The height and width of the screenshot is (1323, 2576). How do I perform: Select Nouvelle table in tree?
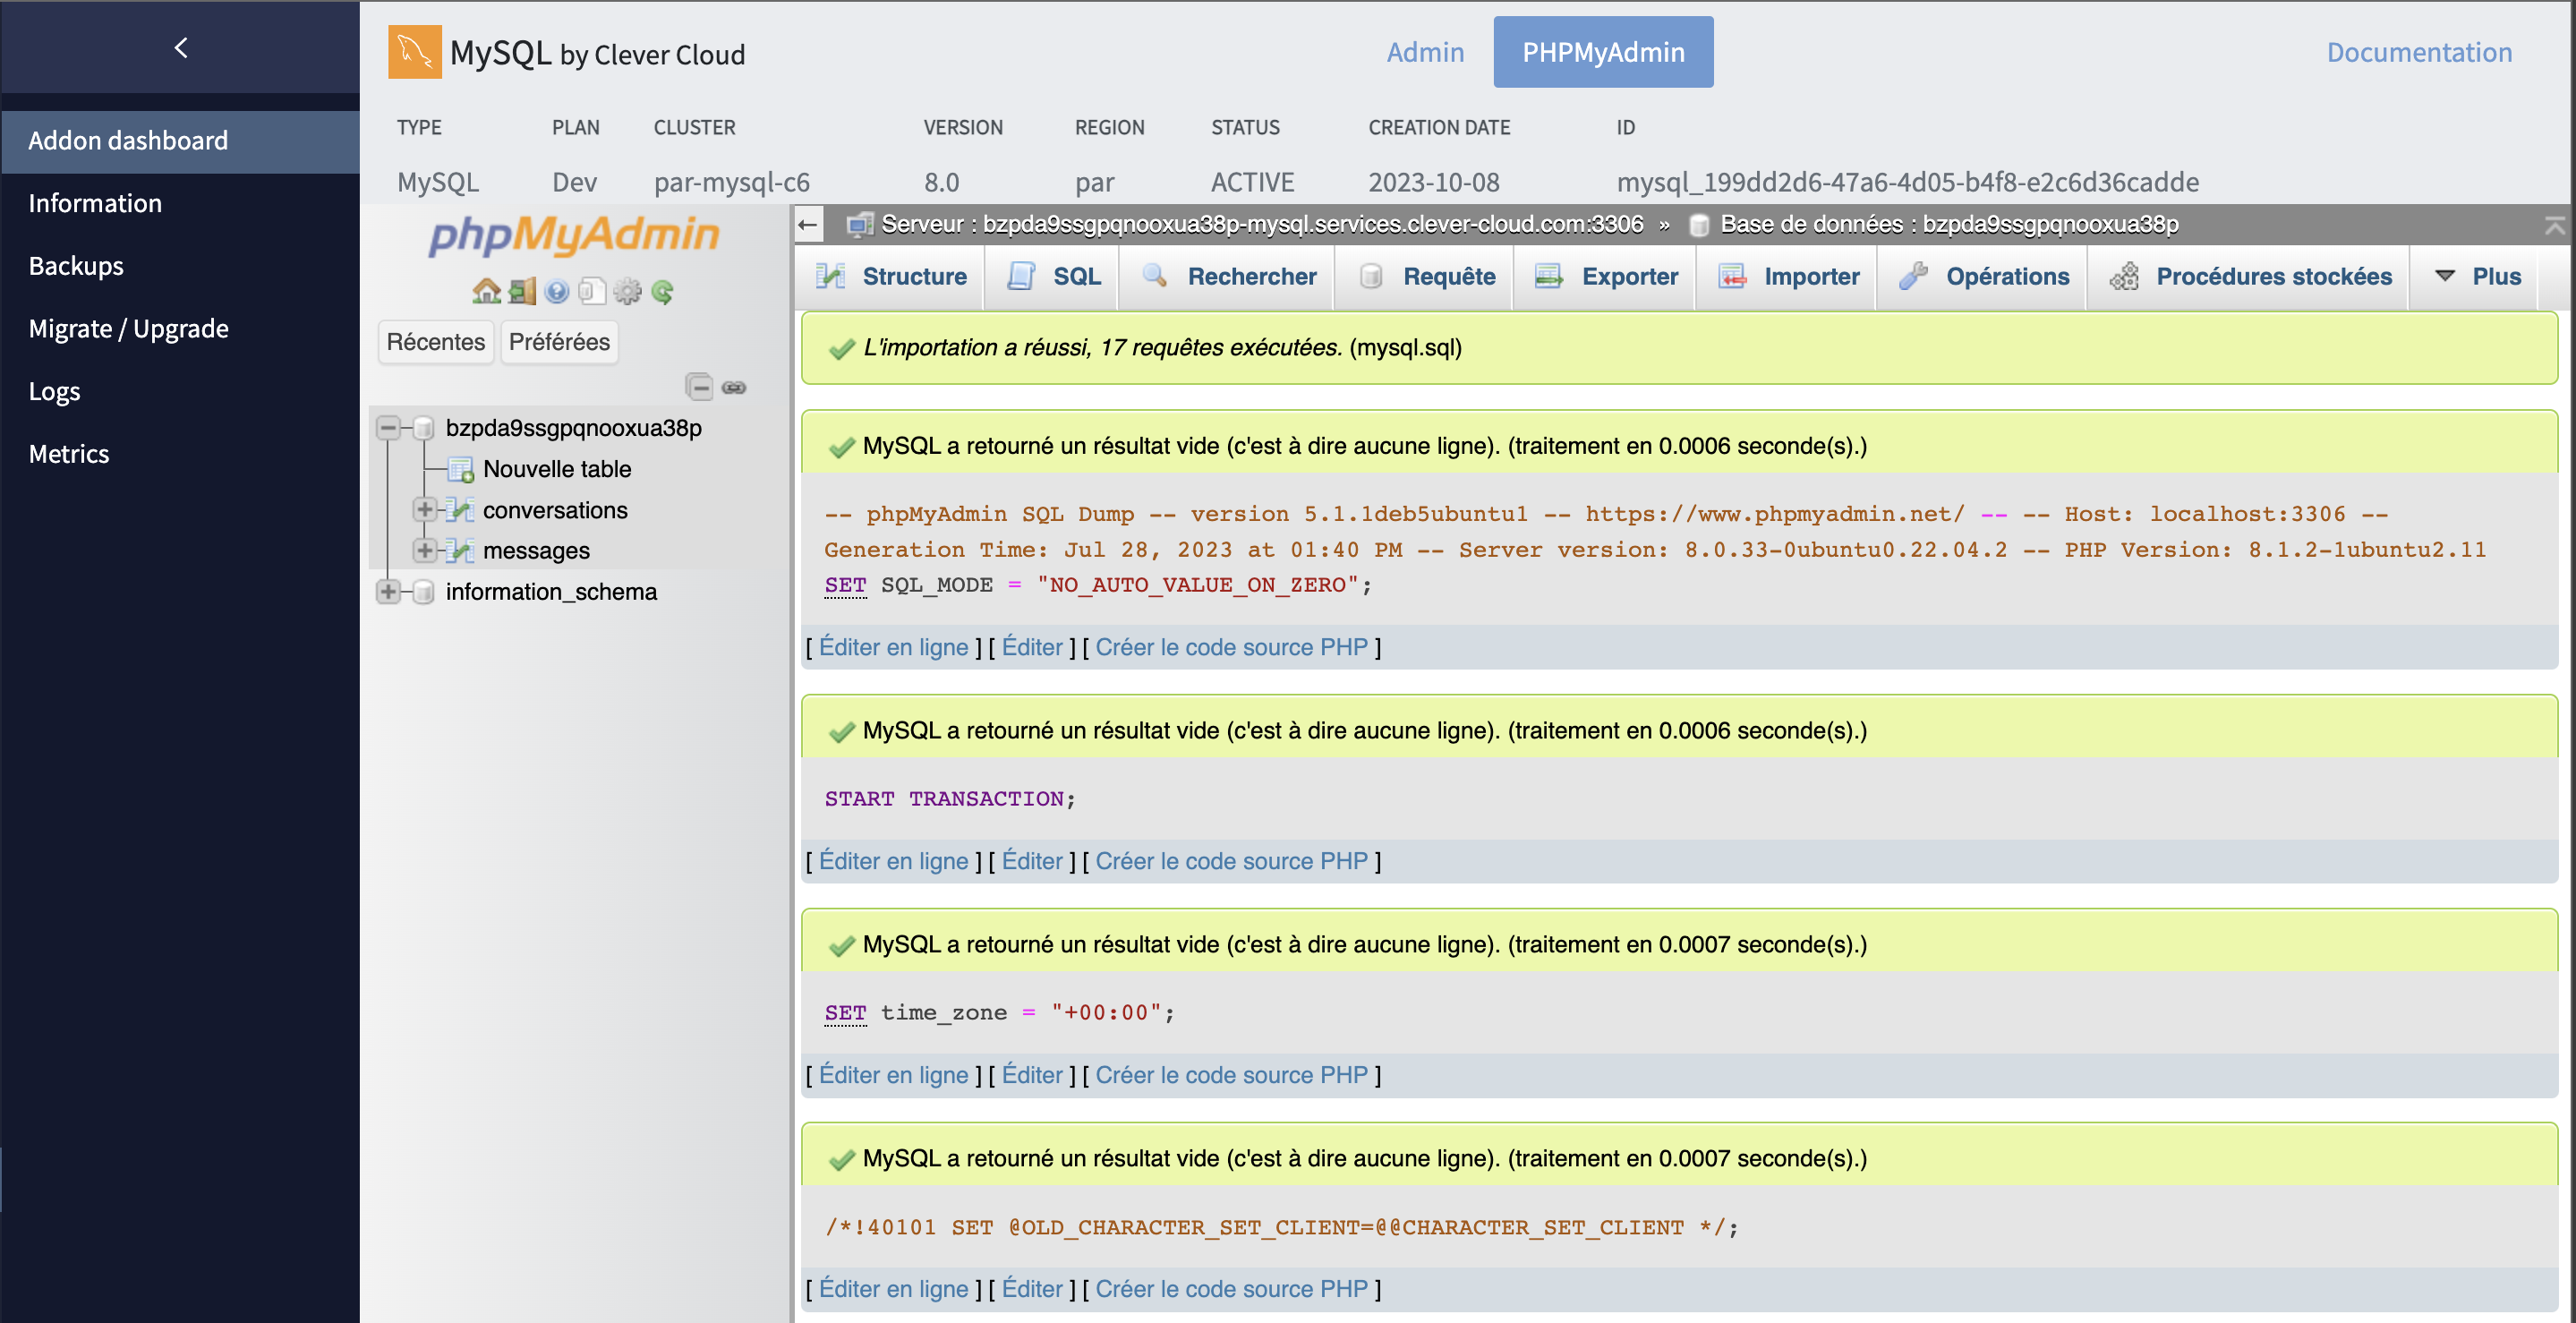tap(557, 469)
